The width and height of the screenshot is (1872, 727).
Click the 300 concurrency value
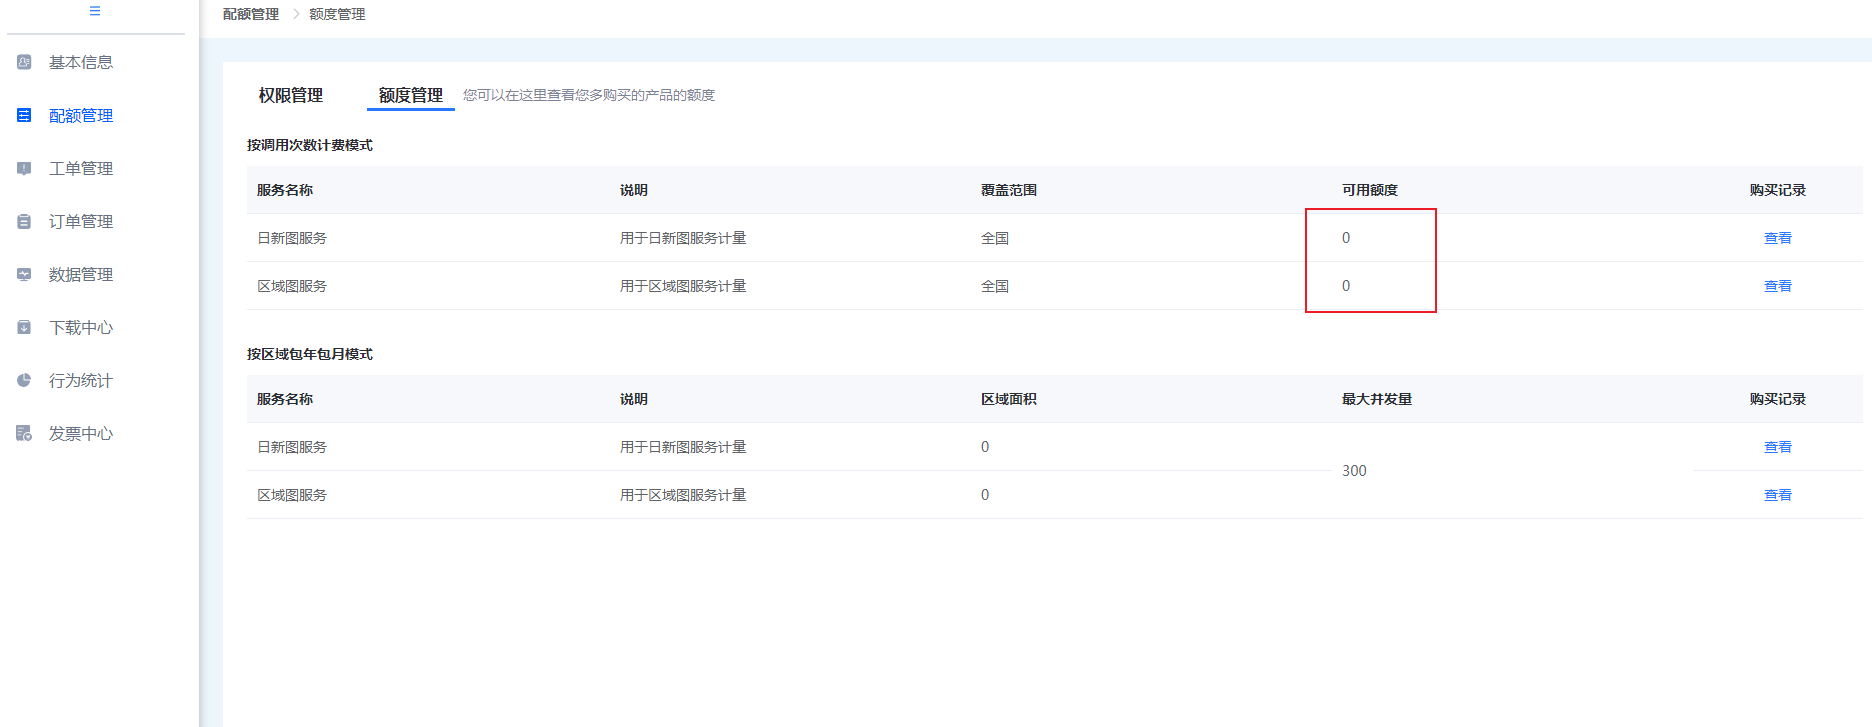pyautogui.click(x=1354, y=471)
